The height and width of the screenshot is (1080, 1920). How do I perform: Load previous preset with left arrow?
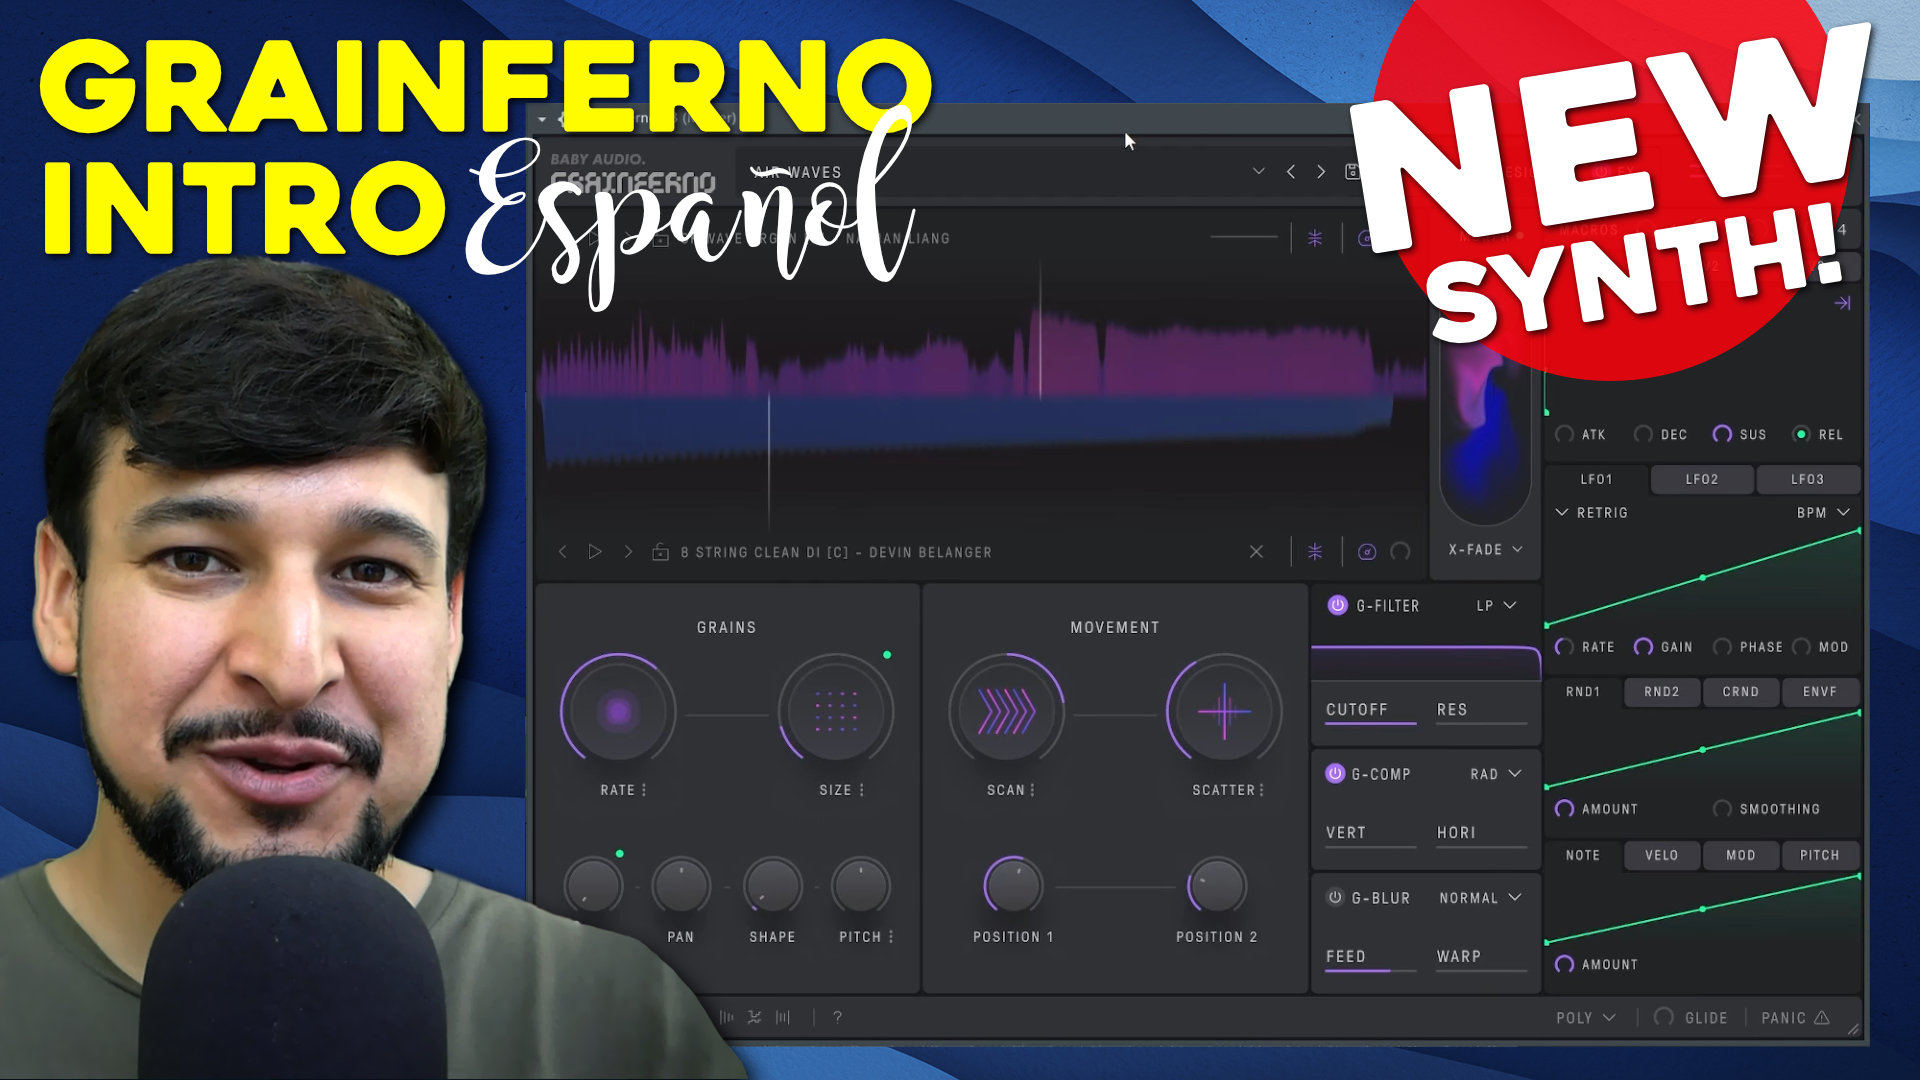point(1291,172)
